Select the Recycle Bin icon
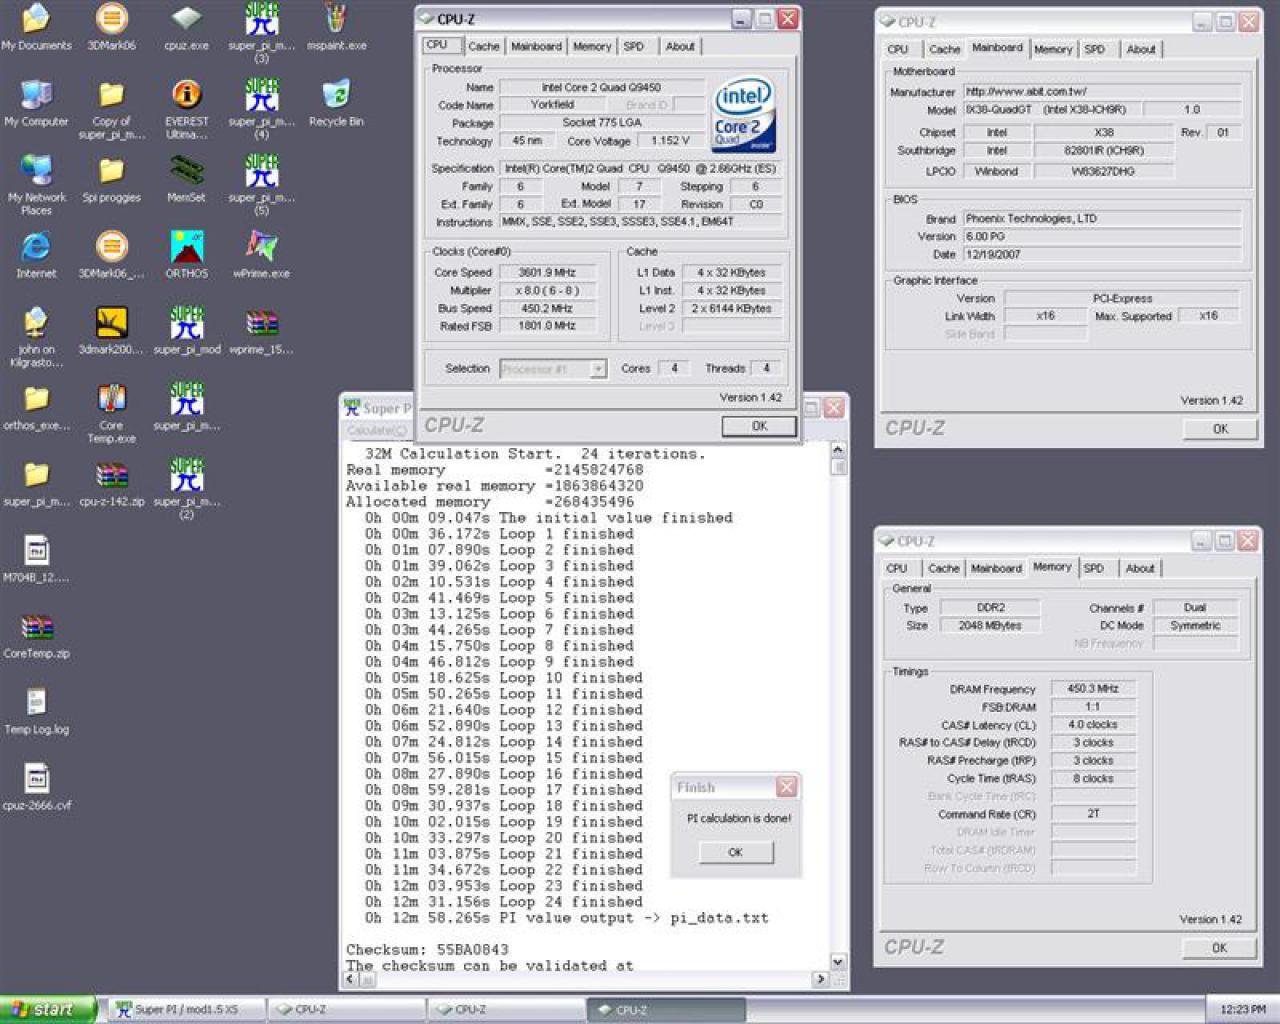Screen dimensions: 1280x1024 (x=336, y=103)
